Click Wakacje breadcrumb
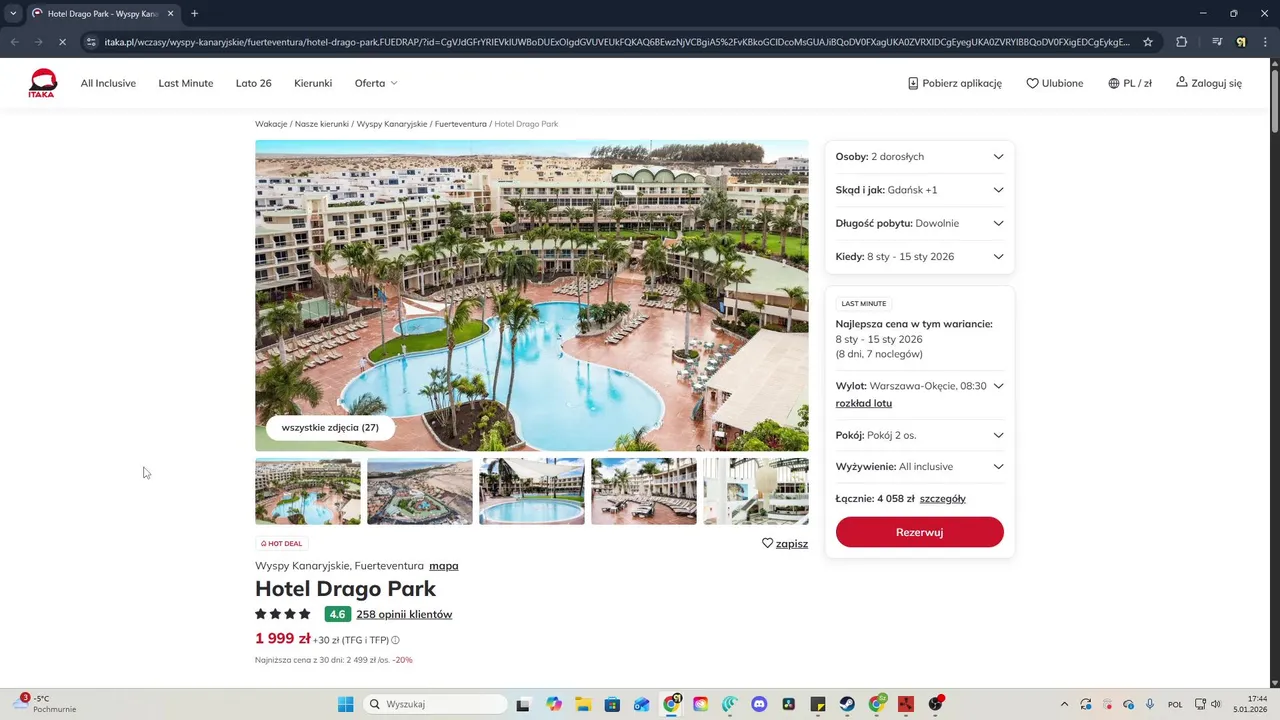Image resolution: width=1280 pixels, height=720 pixels. pos(271,124)
